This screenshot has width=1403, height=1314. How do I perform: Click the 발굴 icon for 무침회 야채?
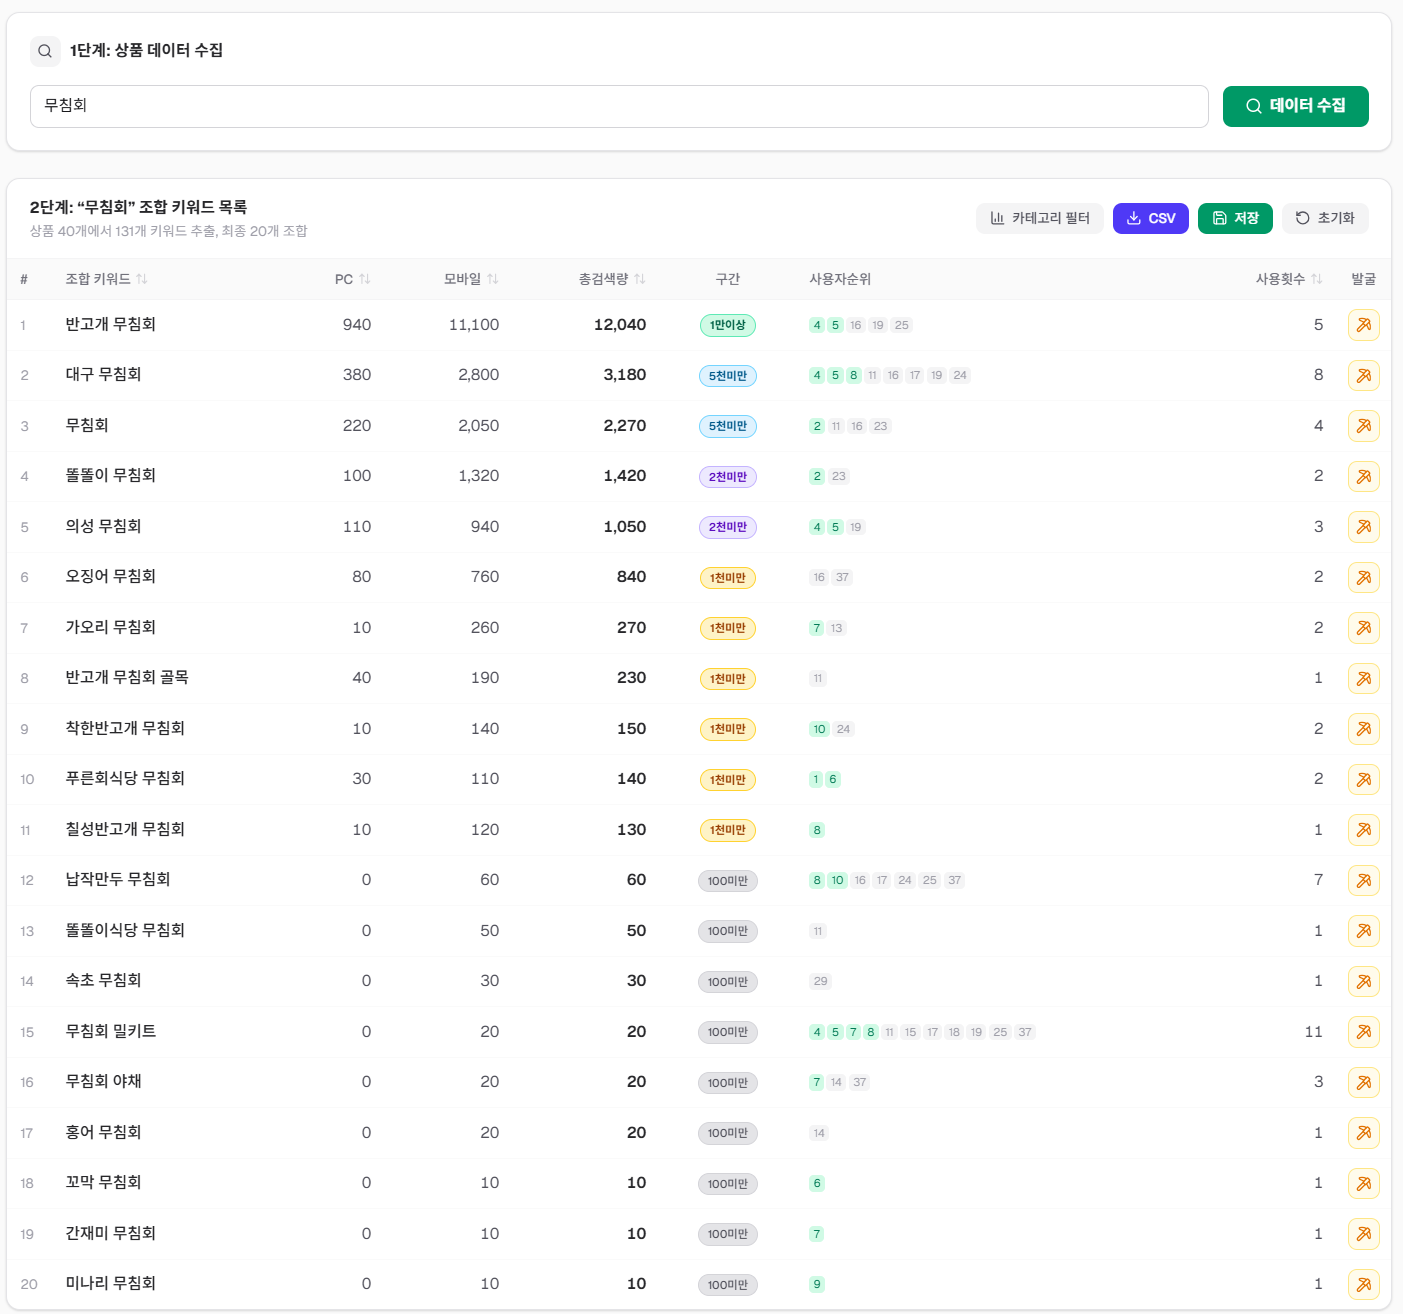pos(1364,1082)
